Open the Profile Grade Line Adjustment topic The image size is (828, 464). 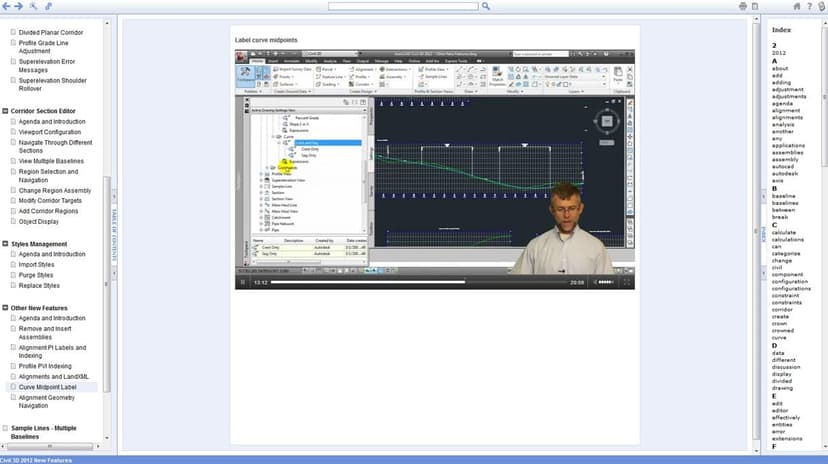[x=43, y=47]
